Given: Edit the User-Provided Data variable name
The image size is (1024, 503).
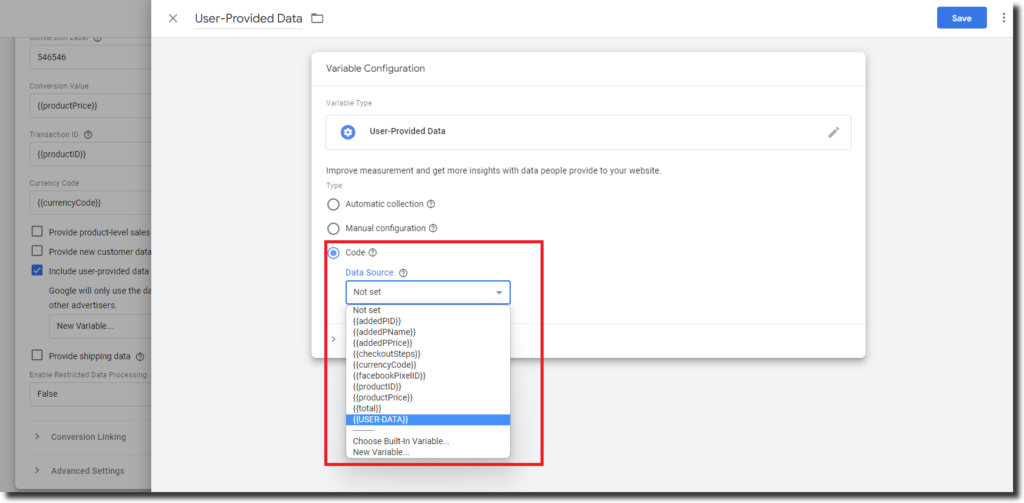Looking at the screenshot, I should point(248,18).
